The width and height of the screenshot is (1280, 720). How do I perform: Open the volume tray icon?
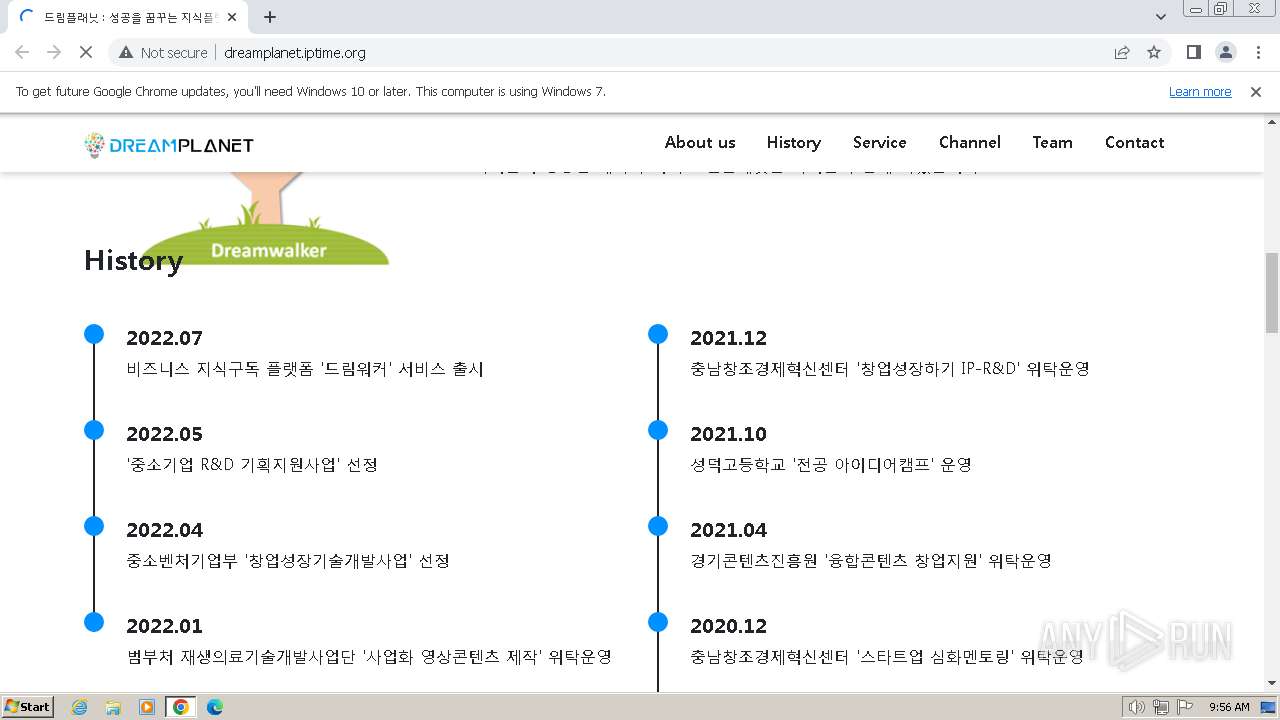tap(1137, 707)
